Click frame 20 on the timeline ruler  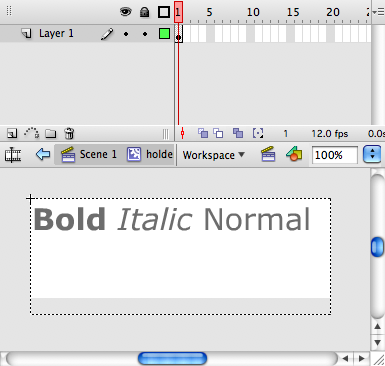(333, 12)
